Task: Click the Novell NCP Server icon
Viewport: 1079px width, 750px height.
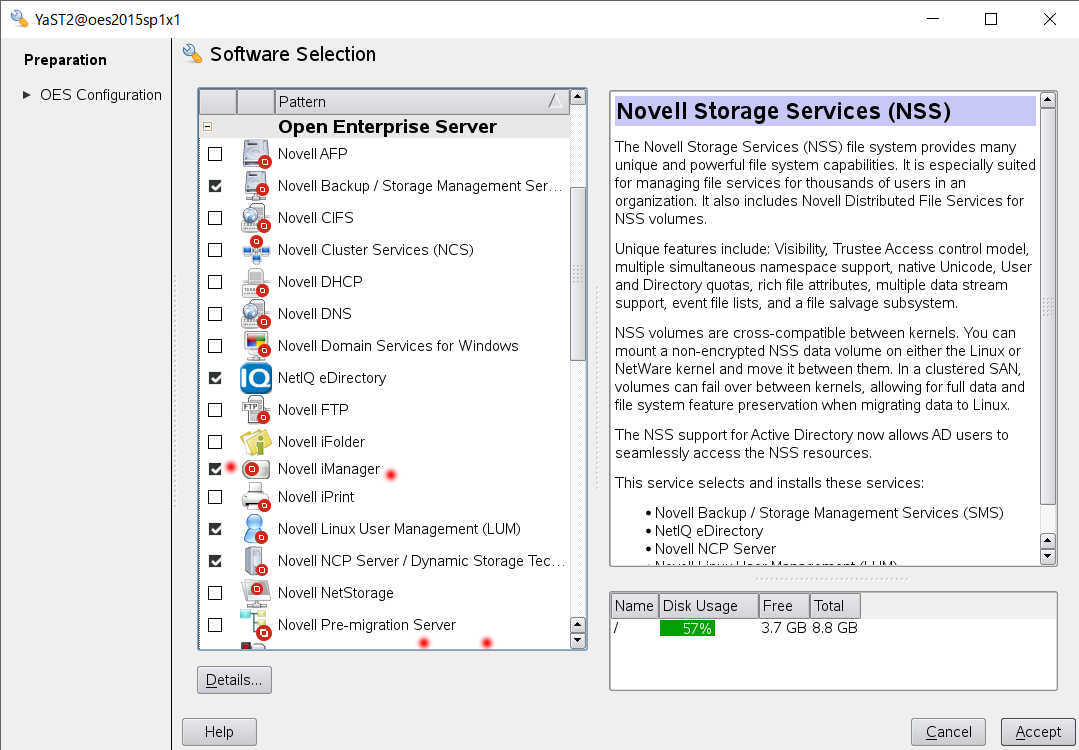Action: 256,561
